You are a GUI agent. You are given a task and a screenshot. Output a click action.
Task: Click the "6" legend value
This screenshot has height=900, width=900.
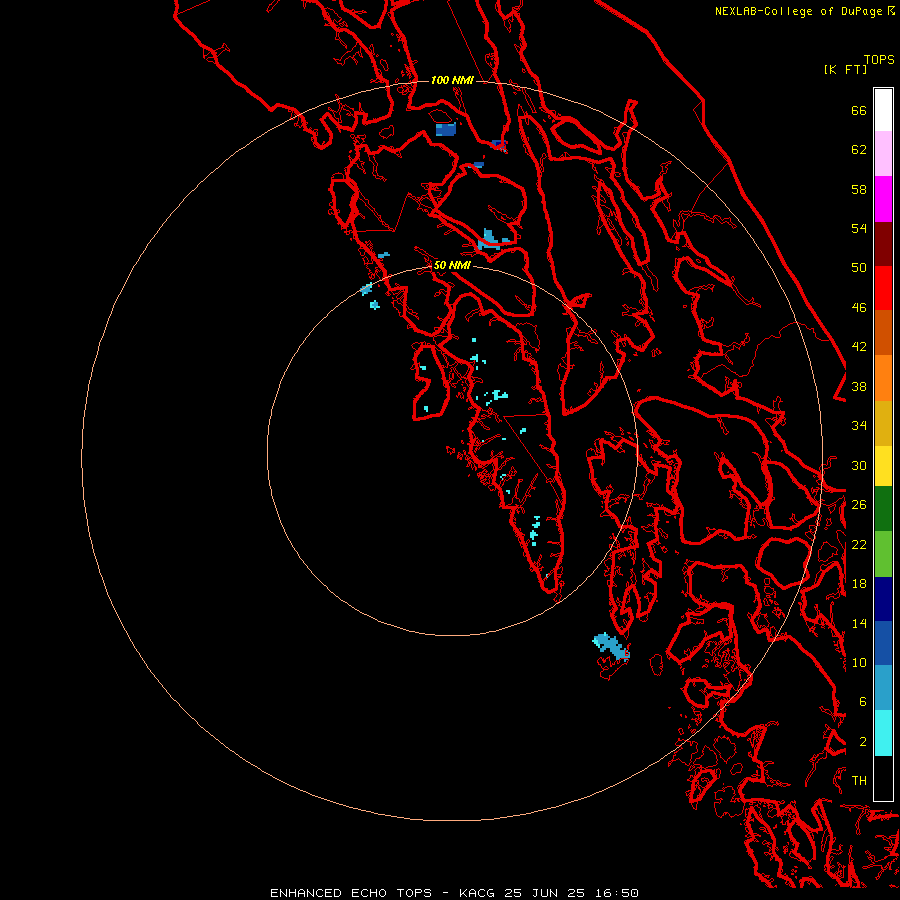click(862, 702)
